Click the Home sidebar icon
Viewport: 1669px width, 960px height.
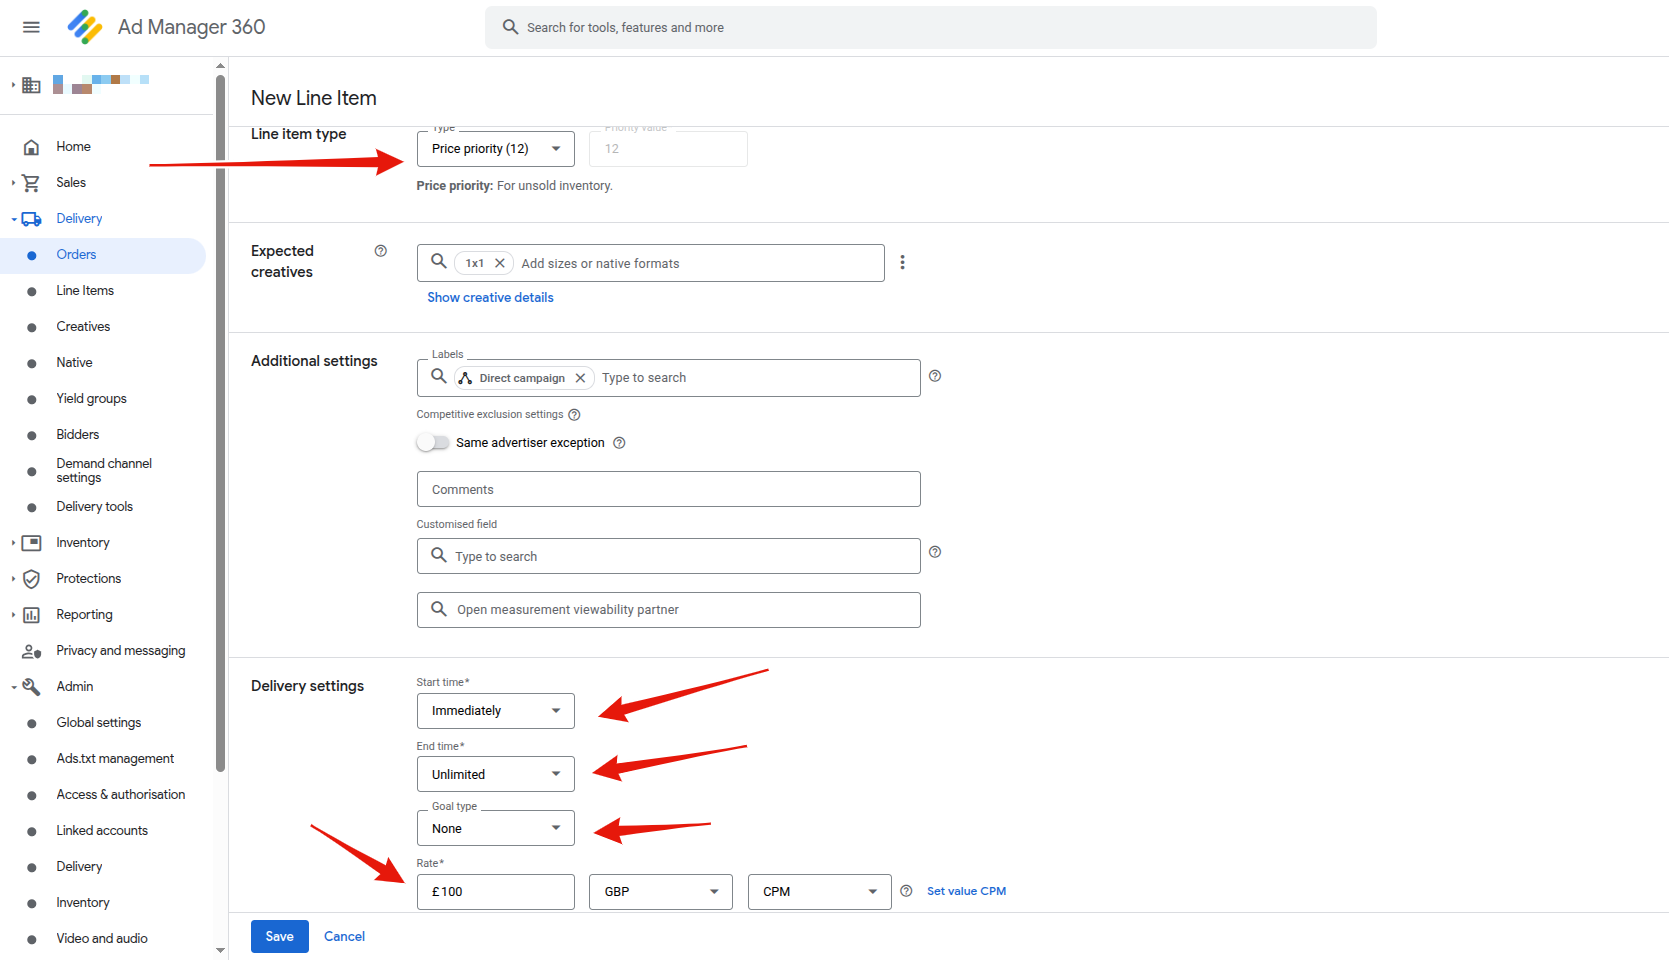click(x=32, y=147)
